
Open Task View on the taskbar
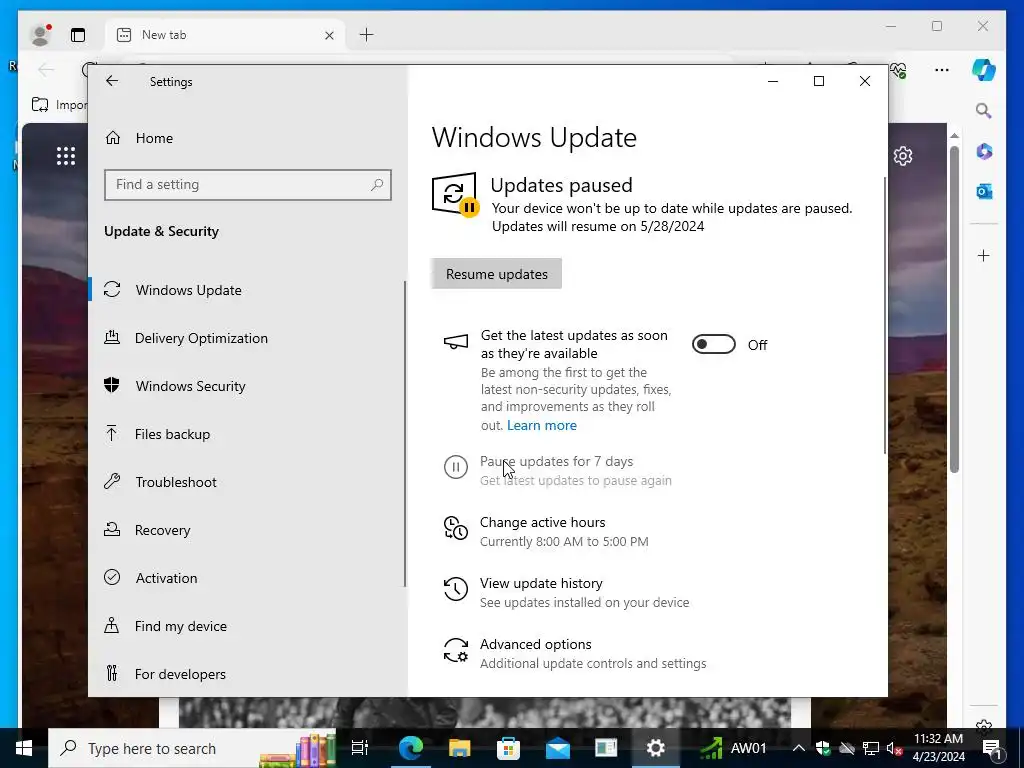(360, 748)
